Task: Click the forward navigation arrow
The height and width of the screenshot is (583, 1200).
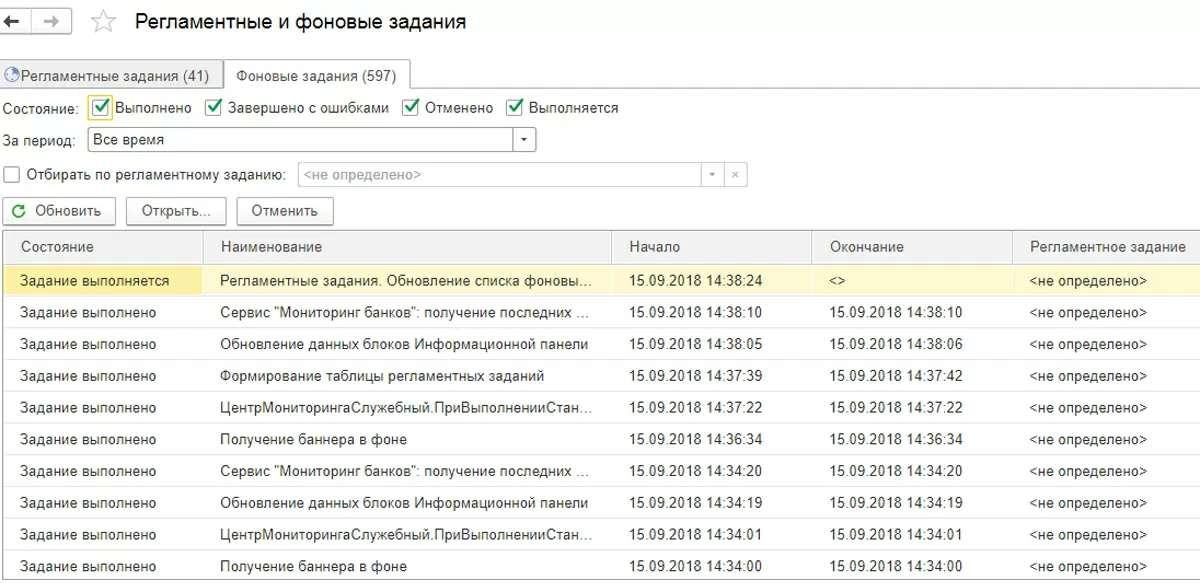Action: click(50, 21)
